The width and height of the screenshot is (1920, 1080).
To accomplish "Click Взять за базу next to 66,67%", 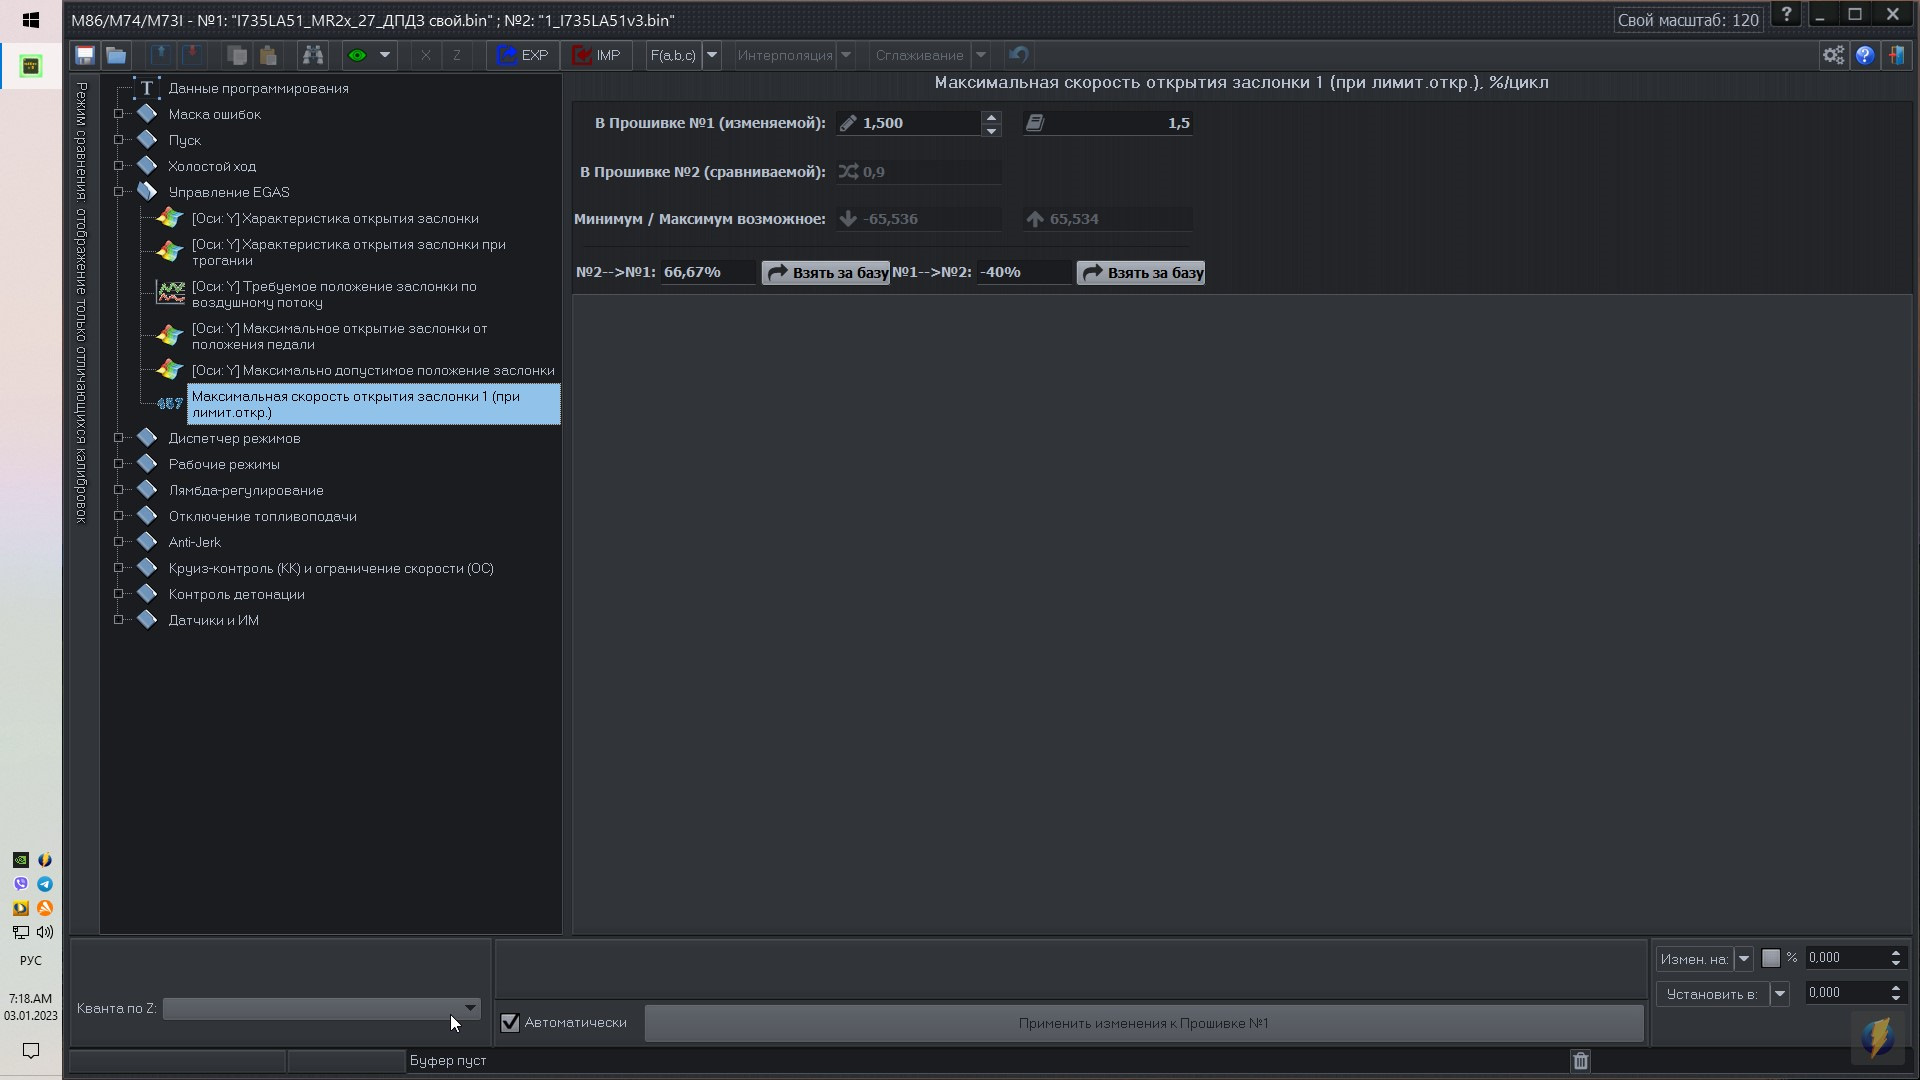I will [826, 272].
